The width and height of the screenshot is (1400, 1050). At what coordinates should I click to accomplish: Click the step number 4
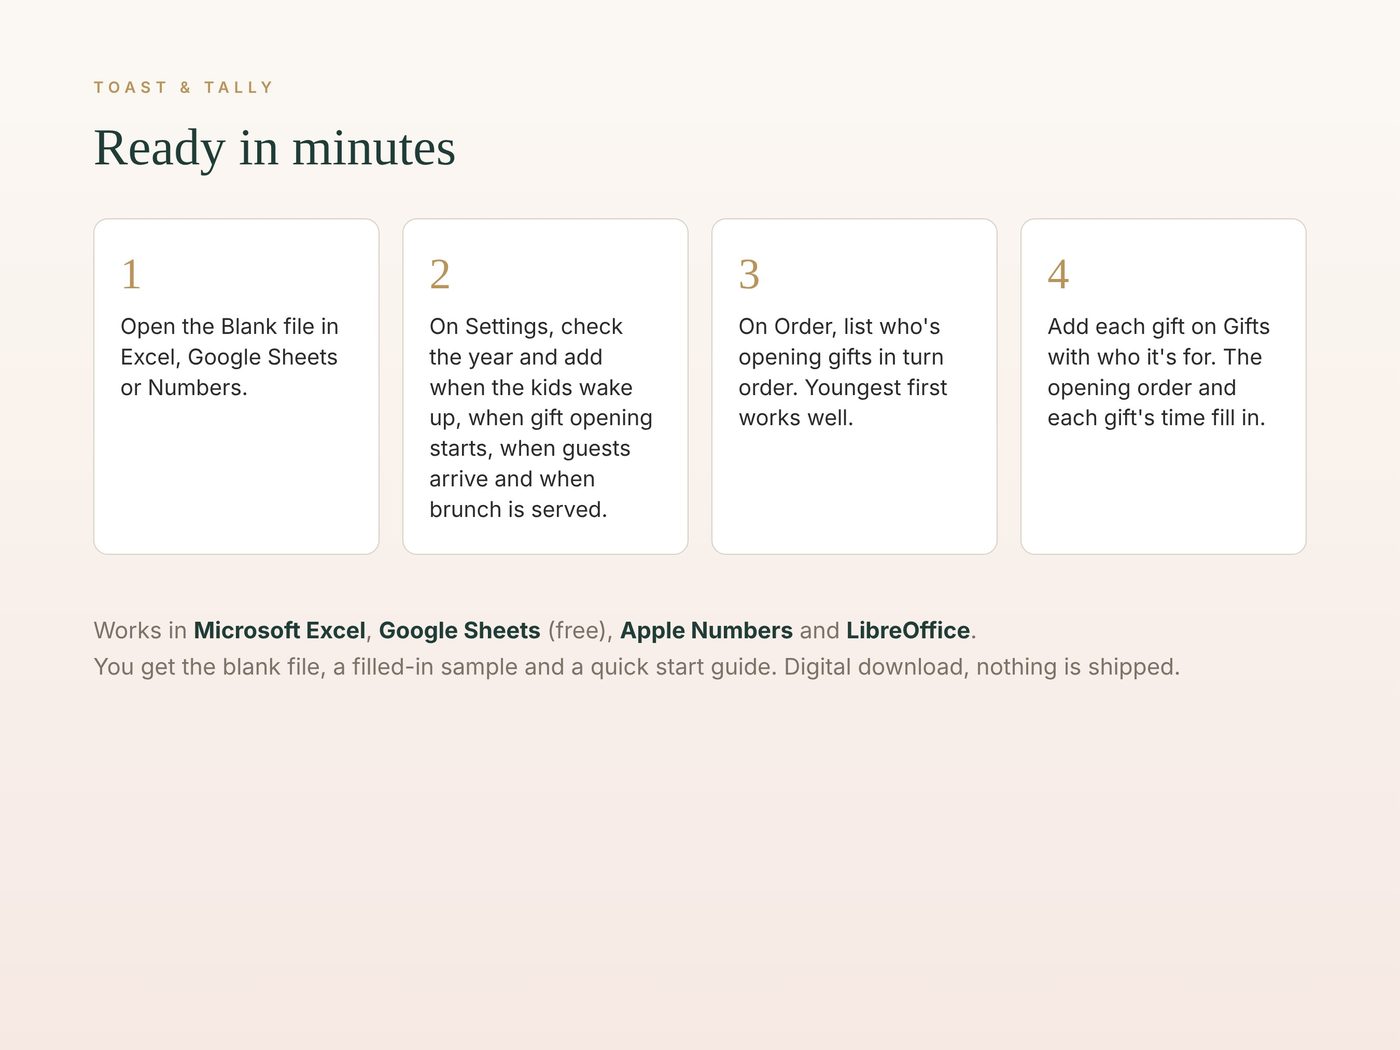tap(1058, 274)
